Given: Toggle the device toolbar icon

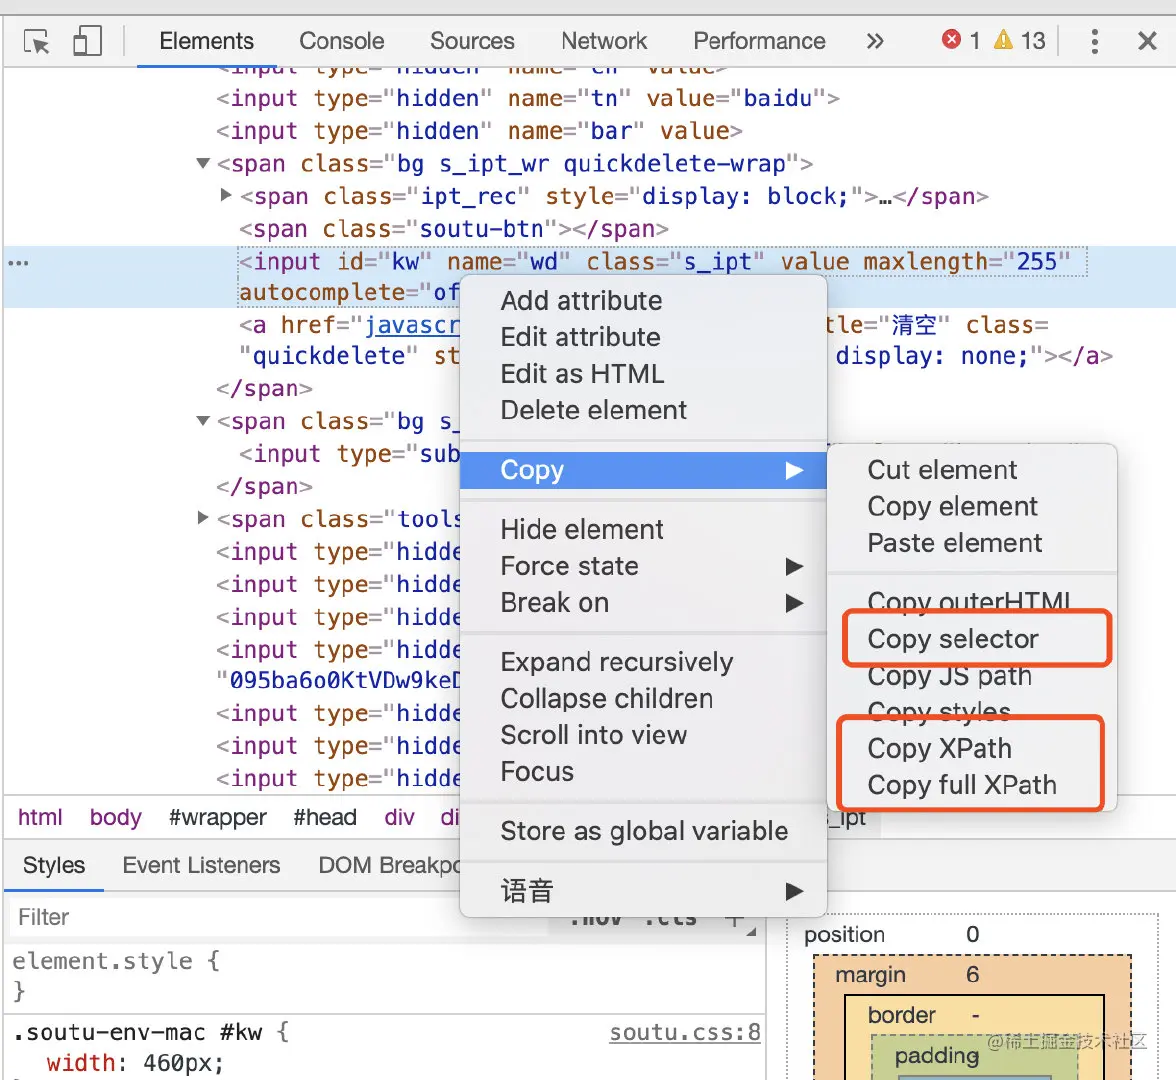Looking at the screenshot, I should pos(87,41).
